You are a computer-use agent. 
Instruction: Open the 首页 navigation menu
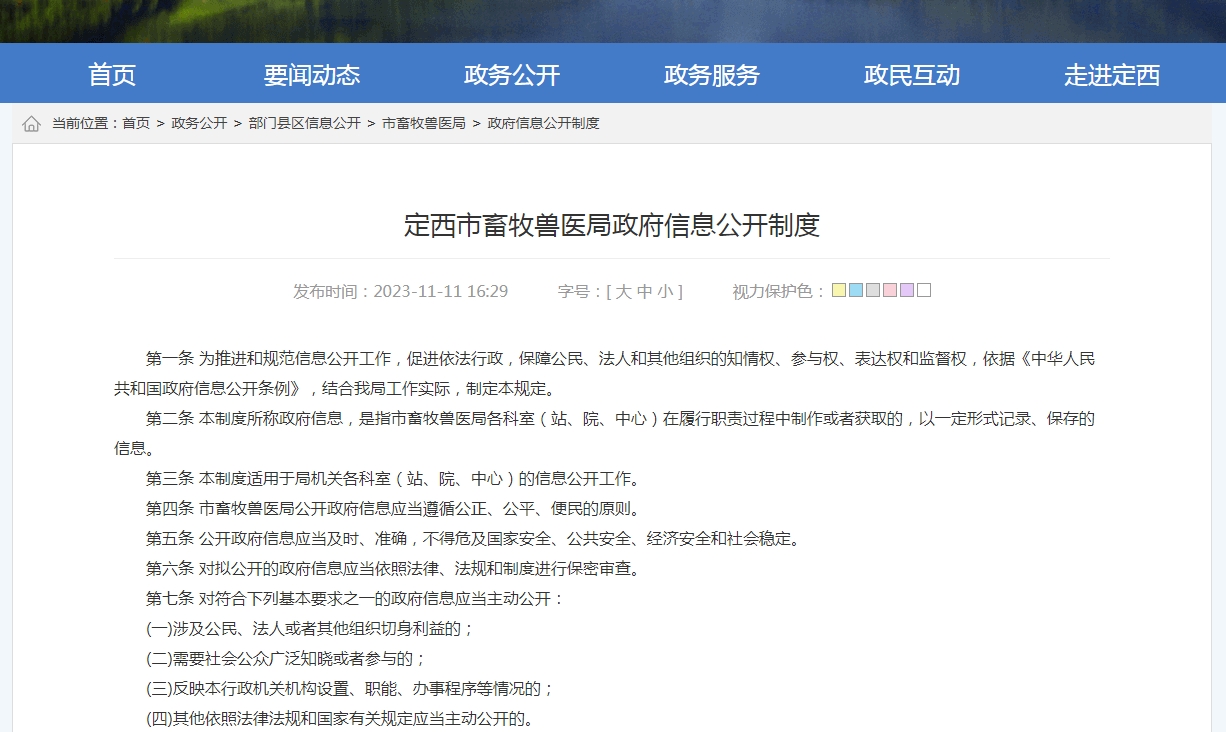coord(113,74)
